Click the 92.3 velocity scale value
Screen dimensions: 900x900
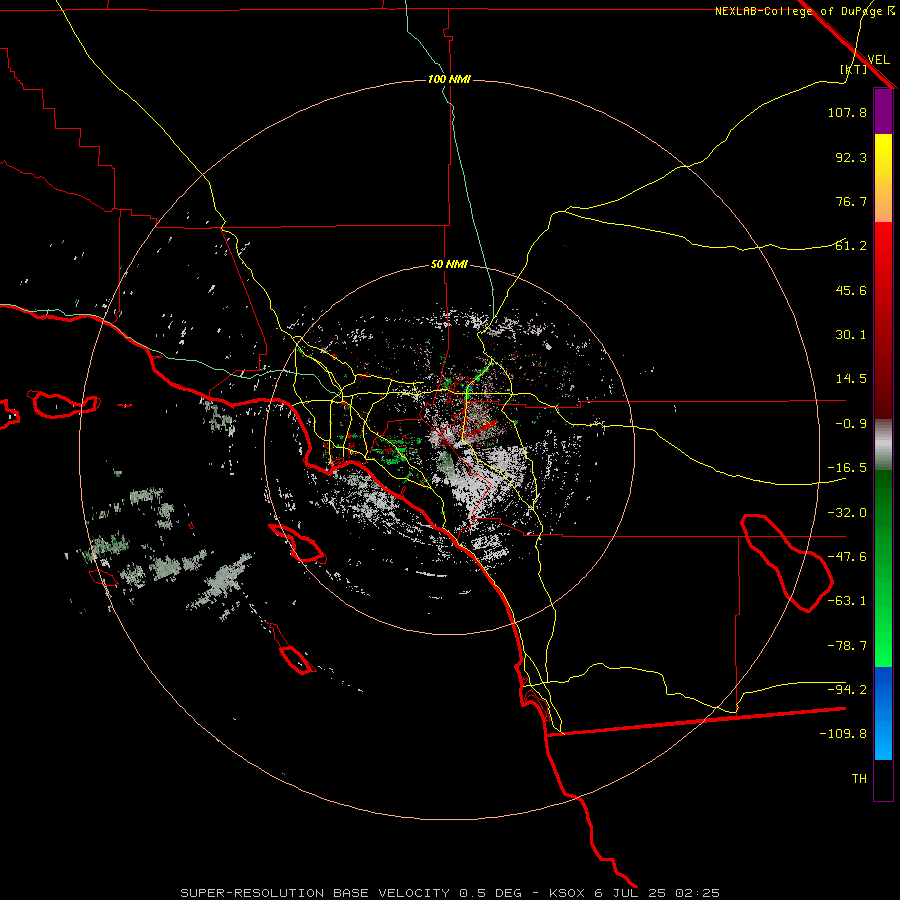[851, 157]
